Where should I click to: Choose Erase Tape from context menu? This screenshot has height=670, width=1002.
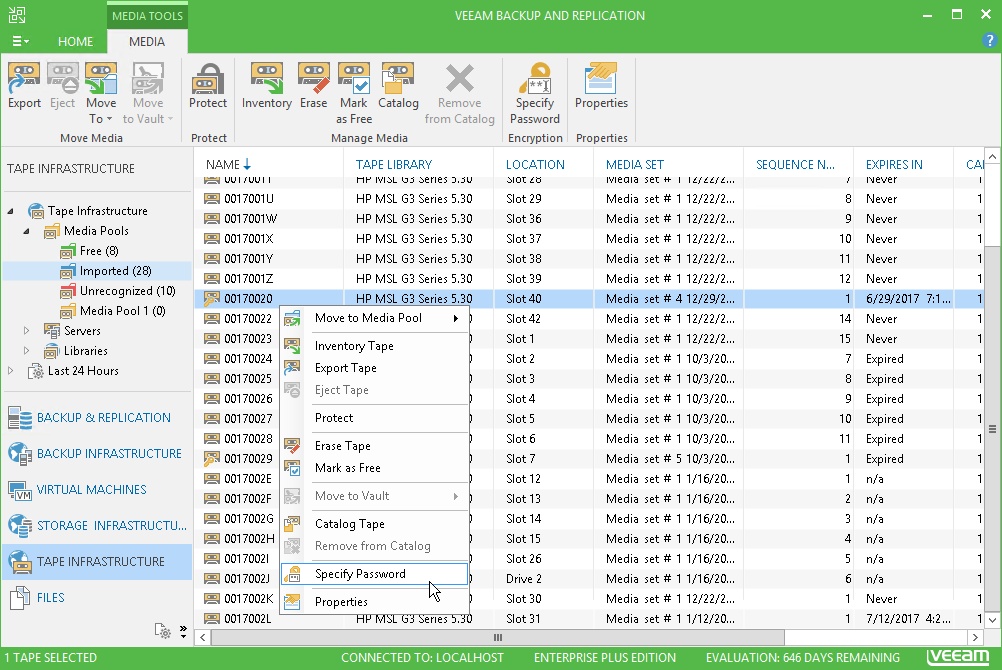coord(375,446)
